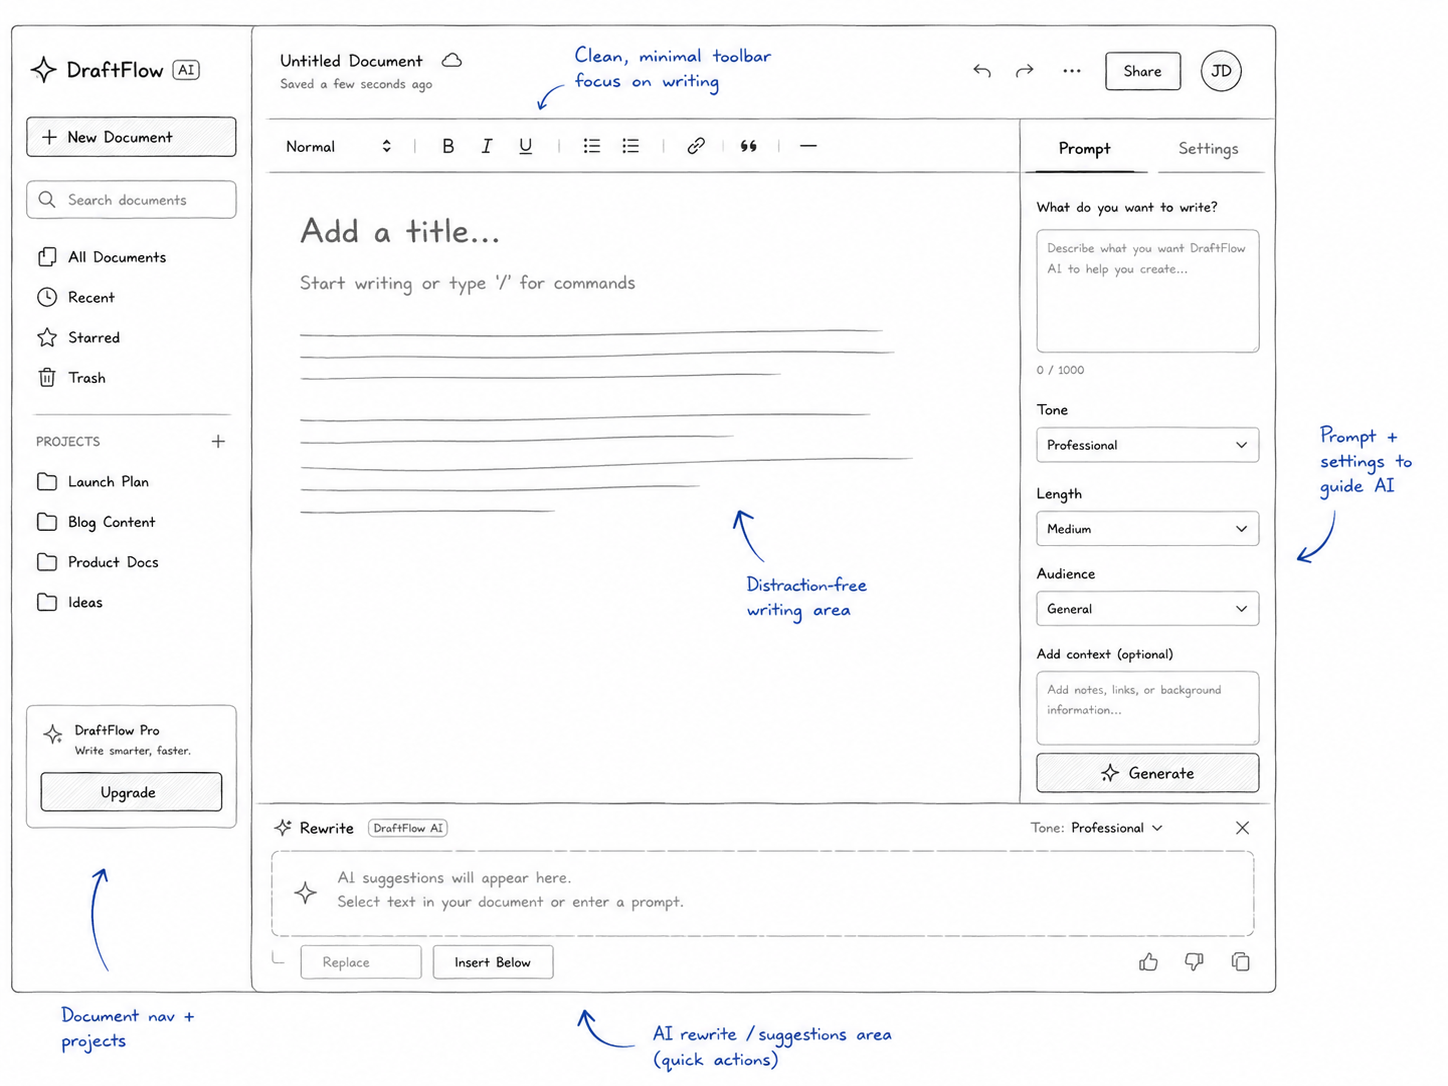1448x1086 pixels.
Task: Apply italic formatting
Action: pos(487,146)
